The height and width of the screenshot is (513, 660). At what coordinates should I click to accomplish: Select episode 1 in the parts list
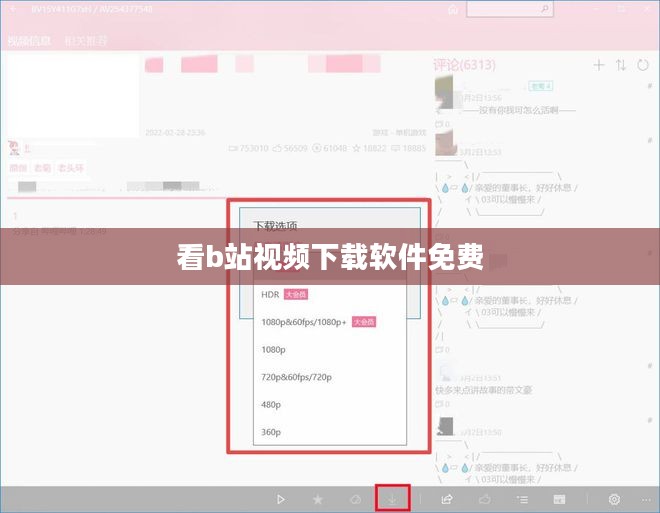15,216
